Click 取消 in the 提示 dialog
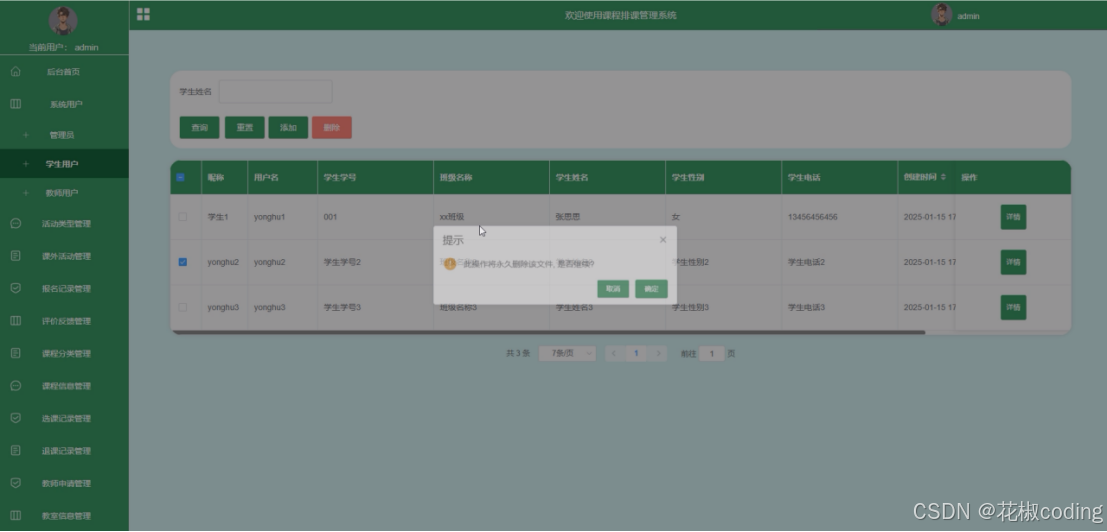This screenshot has width=1107, height=532. tap(613, 289)
